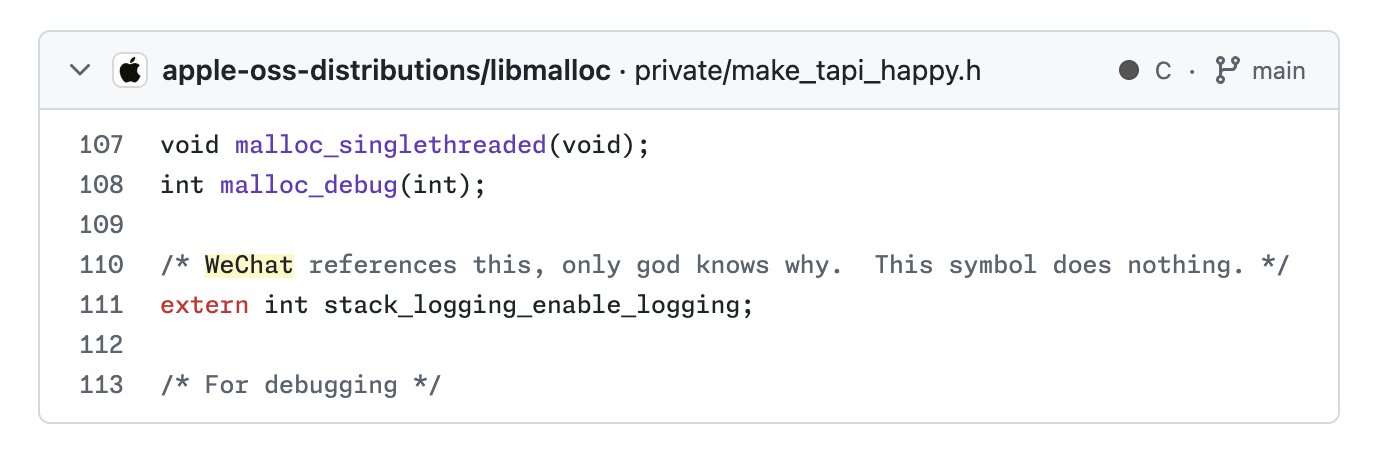Click line number 109
1378x458 pixels.
point(100,225)
